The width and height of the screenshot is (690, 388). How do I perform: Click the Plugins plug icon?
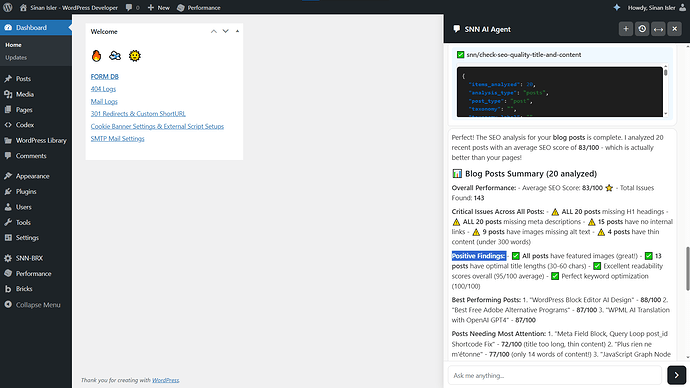[8, 191]
